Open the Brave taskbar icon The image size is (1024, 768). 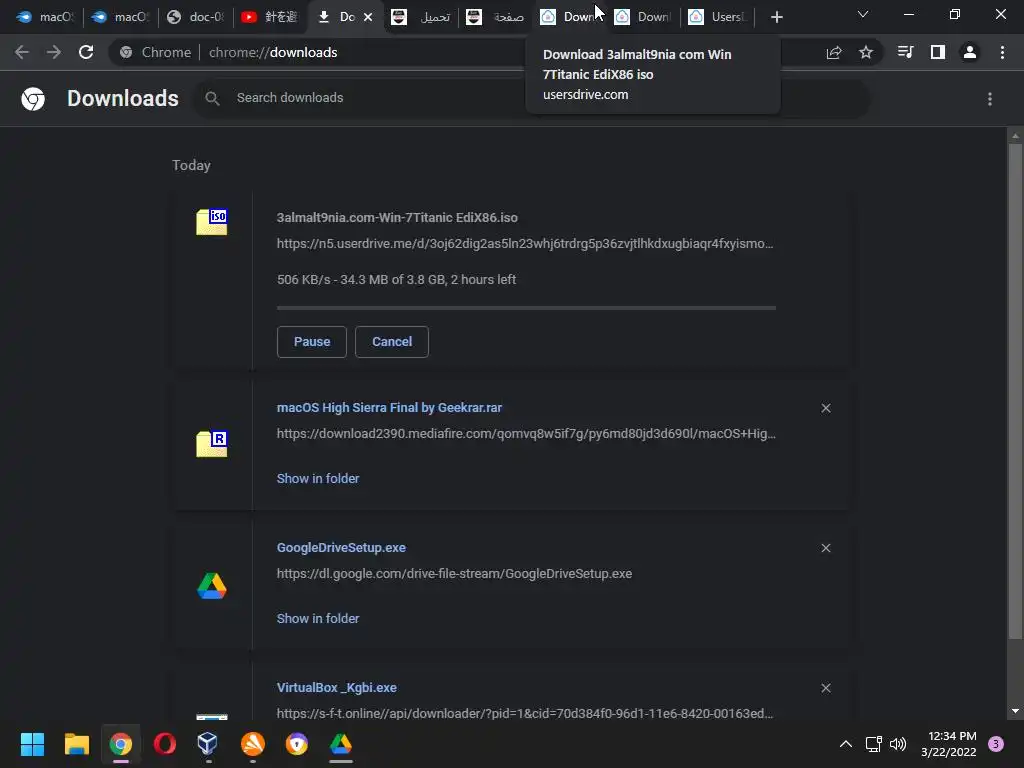point(296,744)
